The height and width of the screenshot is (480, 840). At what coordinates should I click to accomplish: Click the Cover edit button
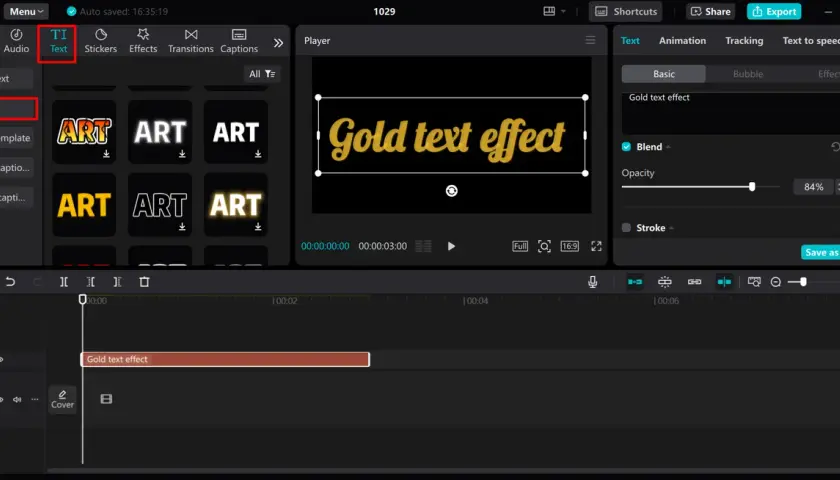62,399
